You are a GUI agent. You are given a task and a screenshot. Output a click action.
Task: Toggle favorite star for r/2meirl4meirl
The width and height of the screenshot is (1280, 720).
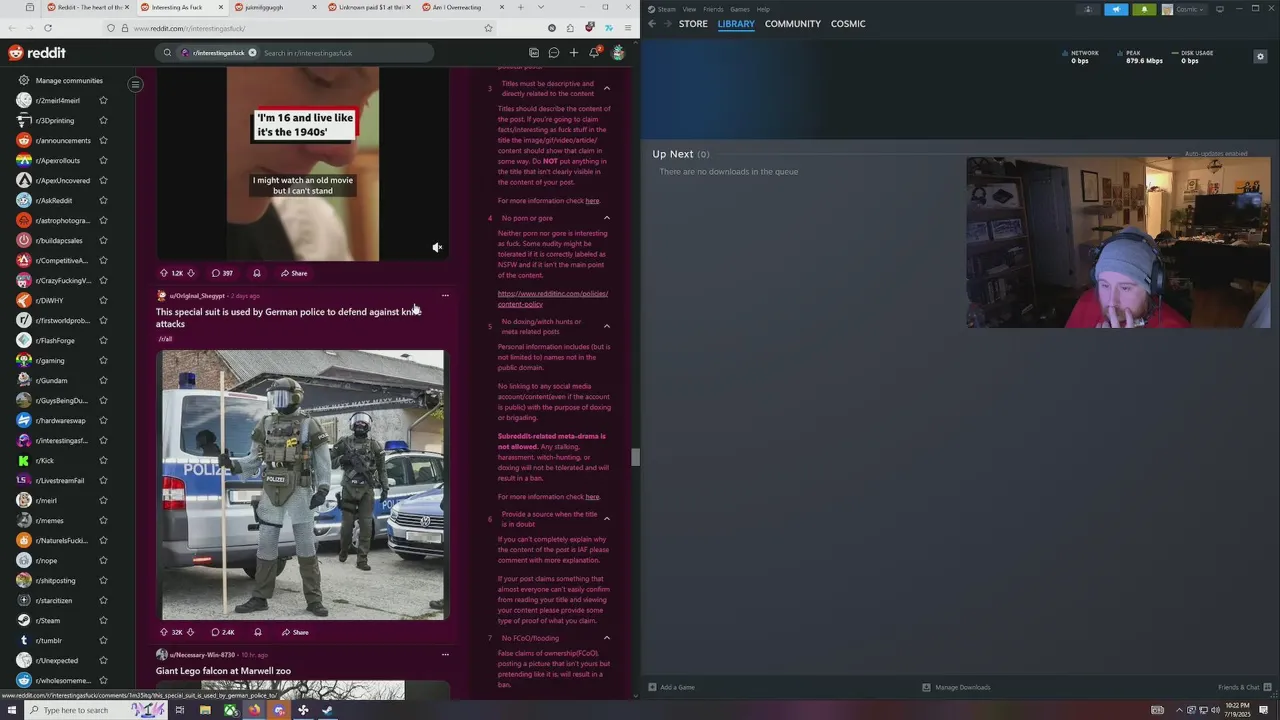[103, 100]
